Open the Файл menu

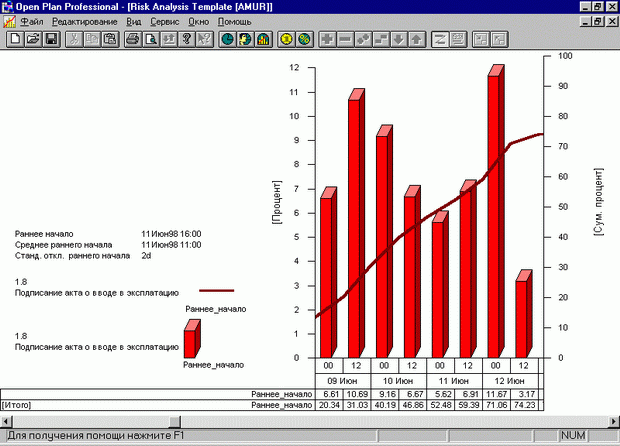(x=30, y=21)
